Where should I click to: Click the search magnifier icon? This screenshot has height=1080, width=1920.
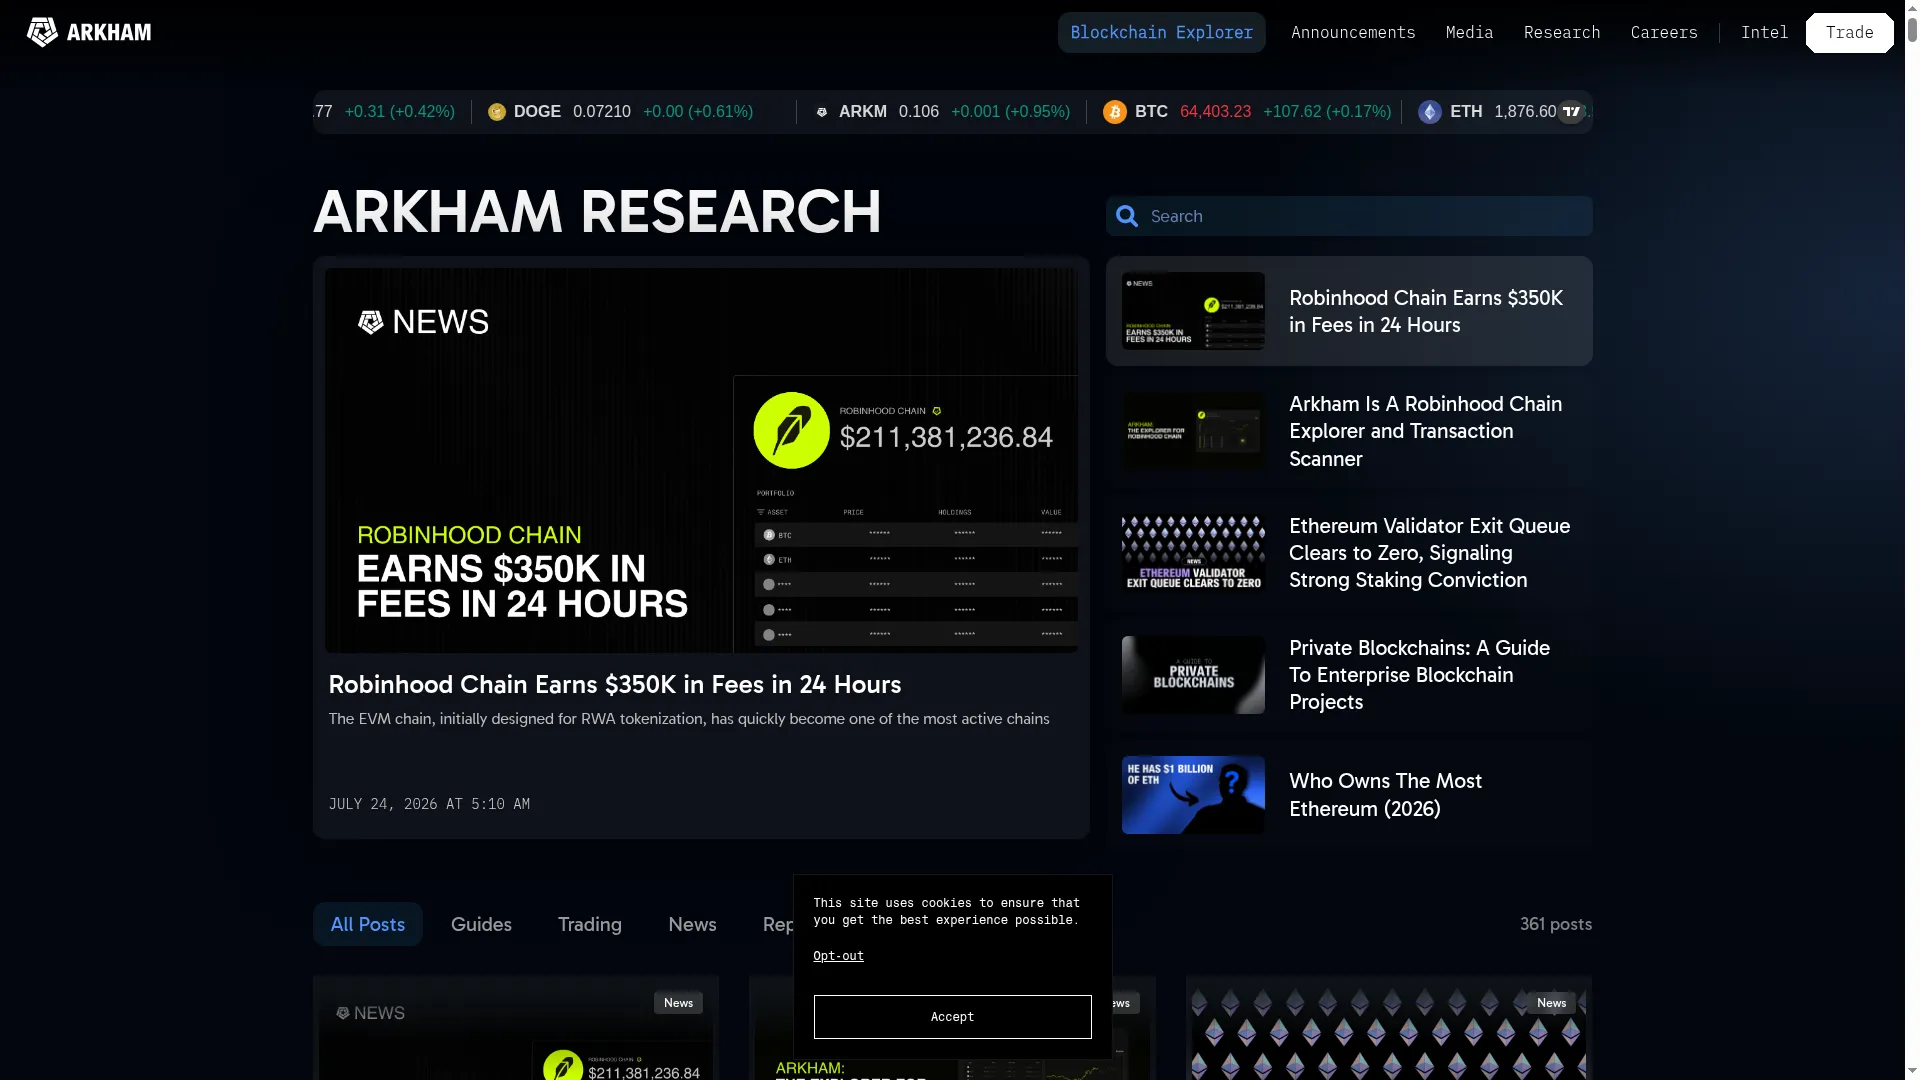1127,216
